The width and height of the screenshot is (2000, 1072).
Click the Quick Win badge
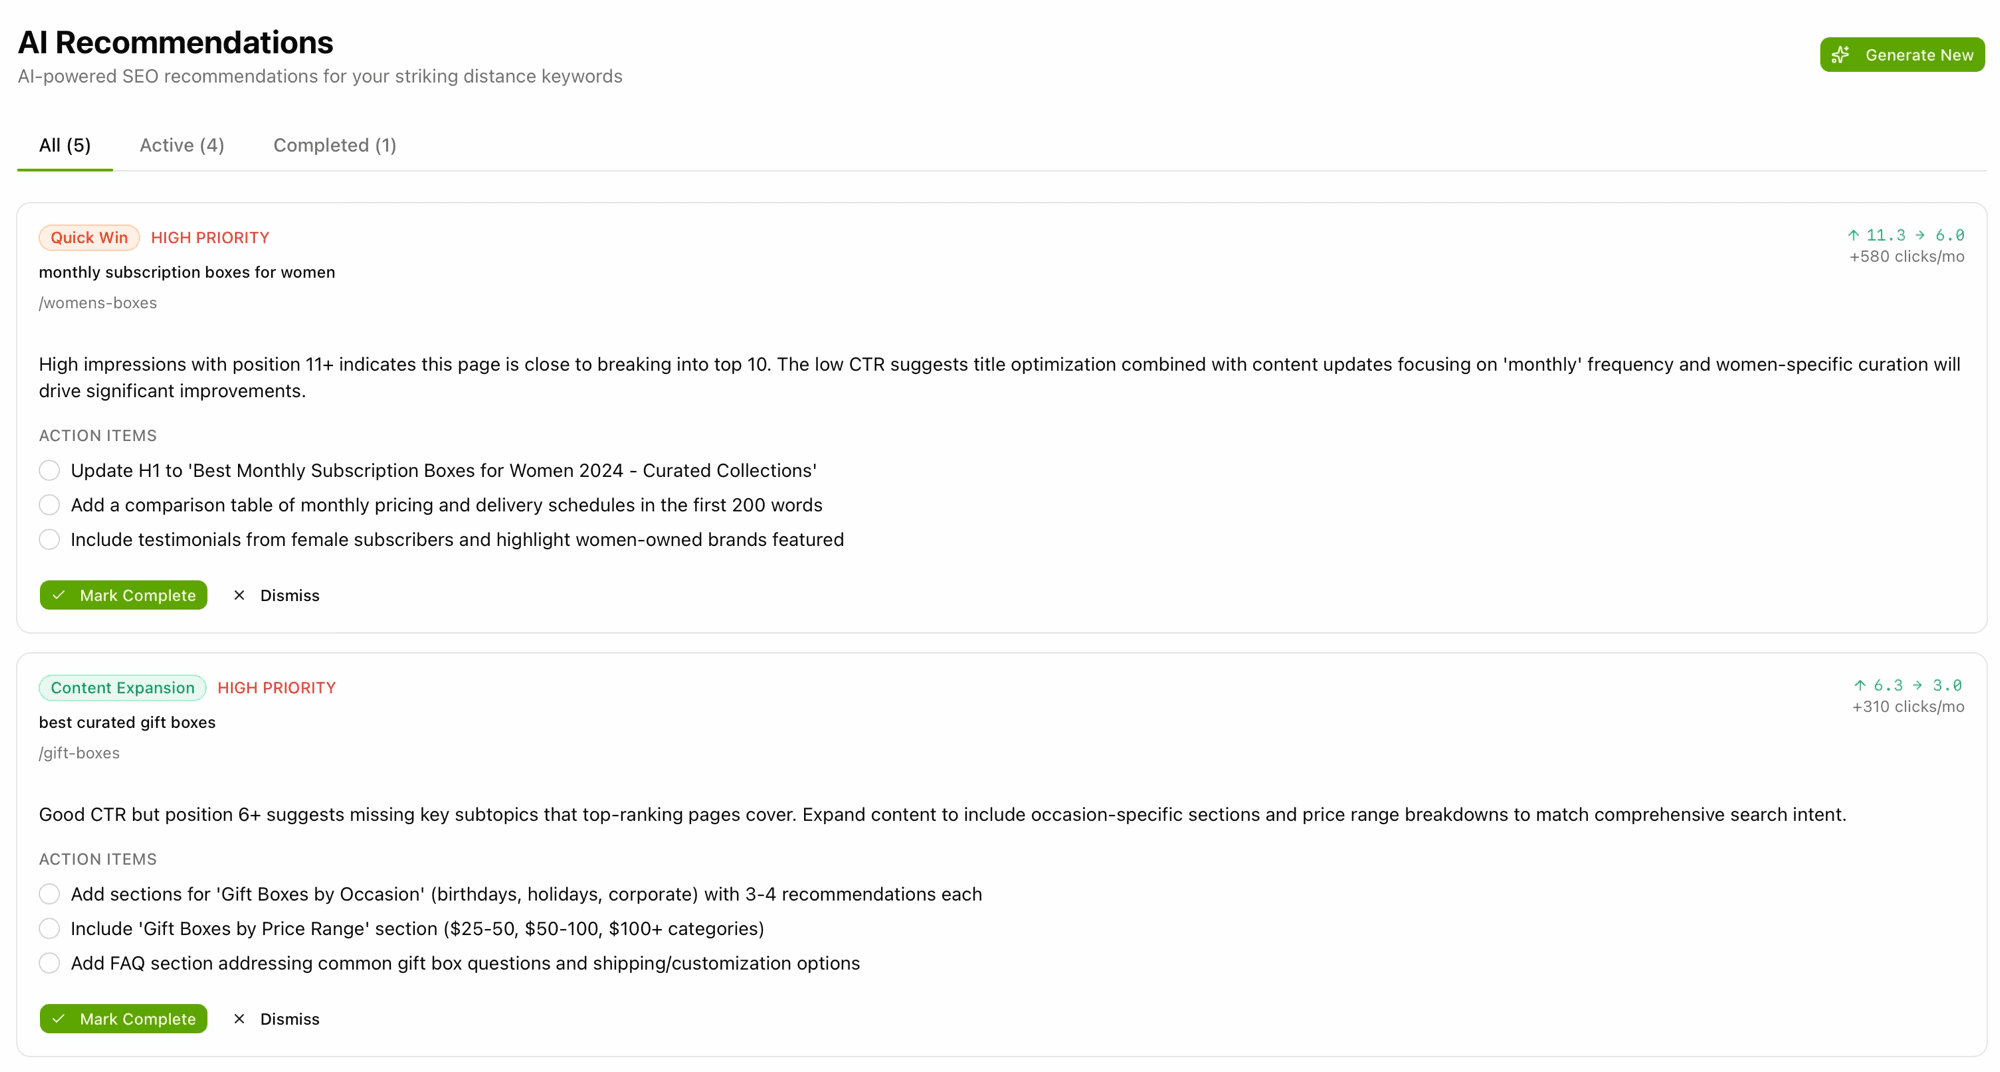(88, 237)
